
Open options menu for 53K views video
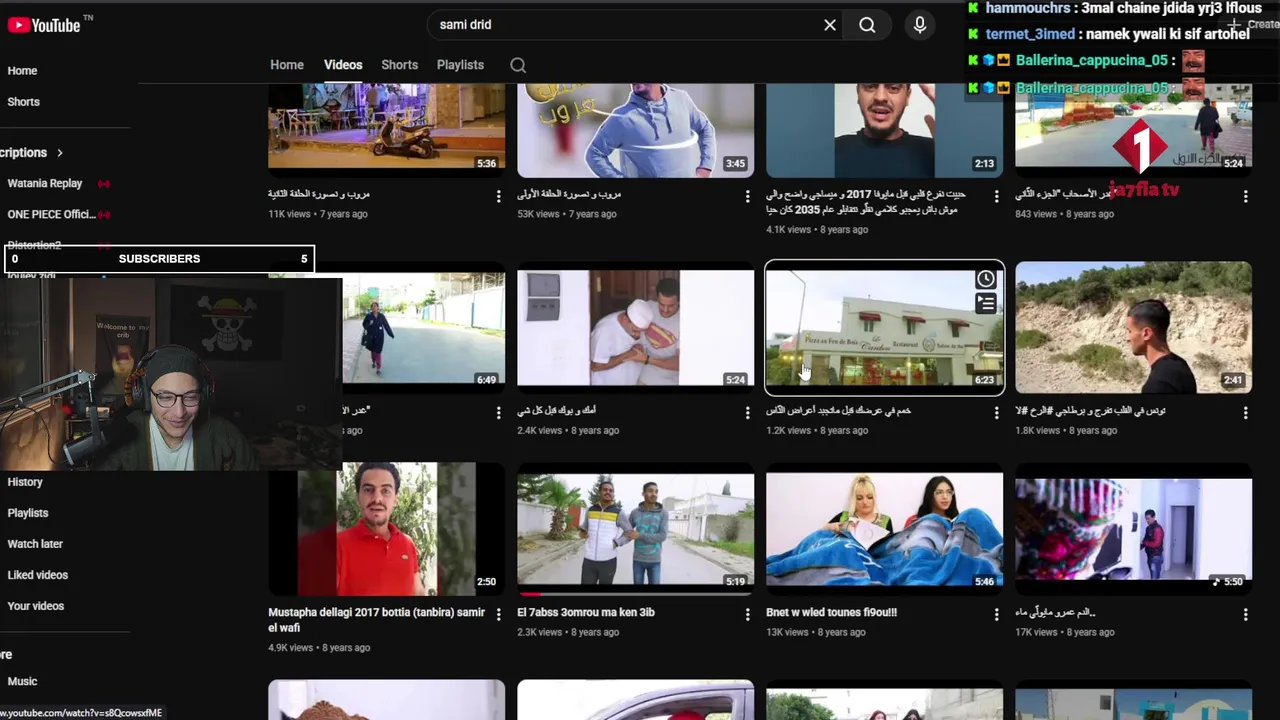coord(747,197)
